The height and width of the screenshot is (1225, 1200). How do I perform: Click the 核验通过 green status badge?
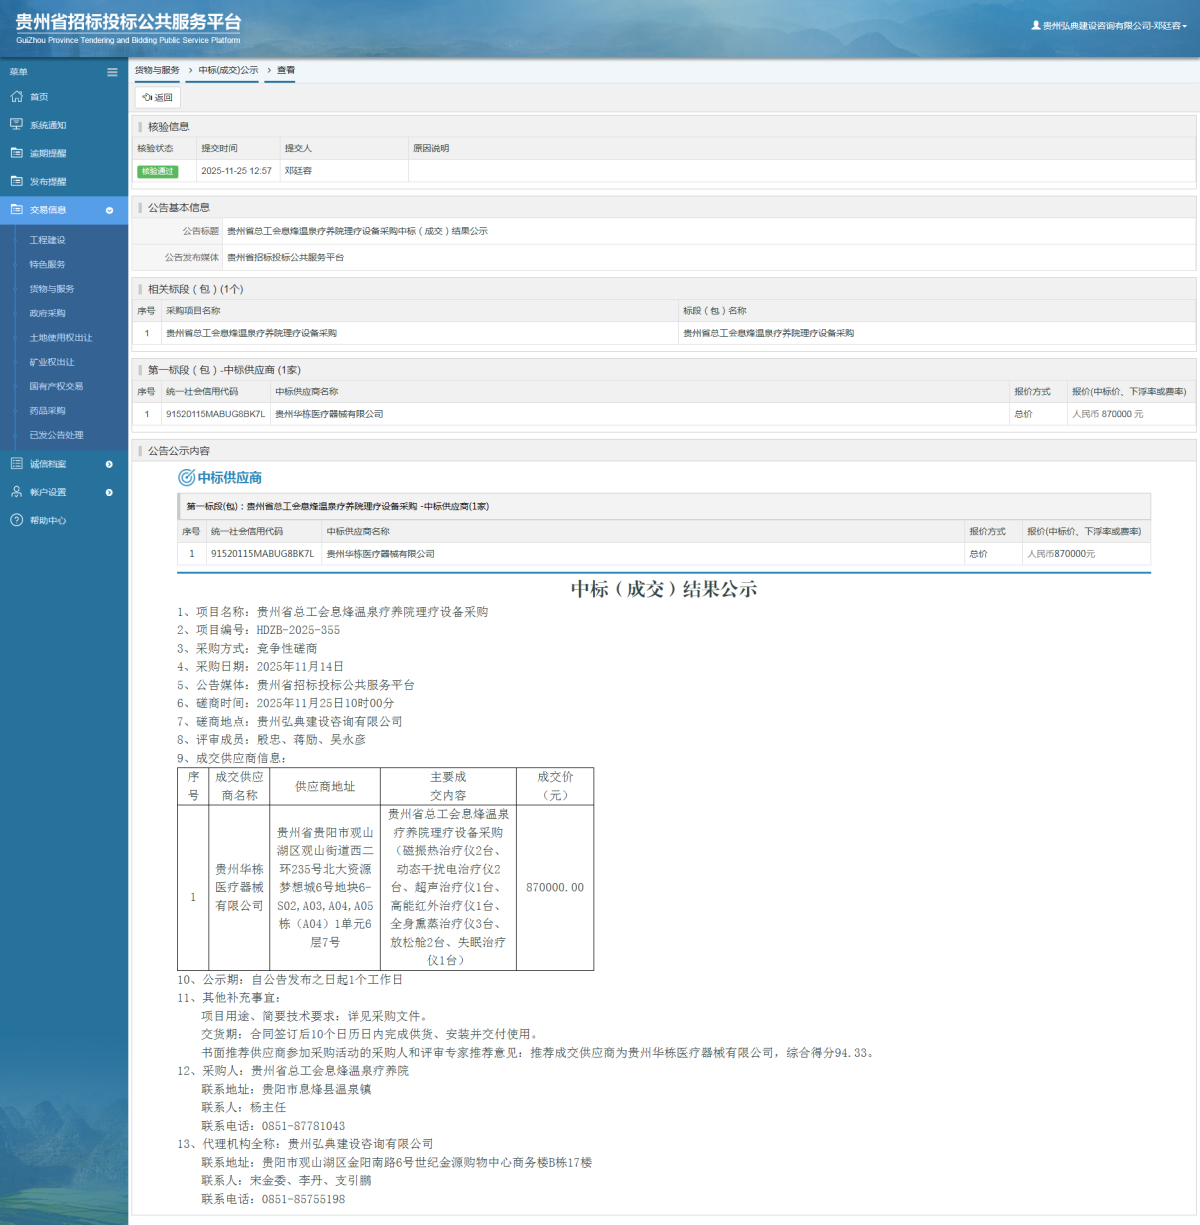click(157, 171)
